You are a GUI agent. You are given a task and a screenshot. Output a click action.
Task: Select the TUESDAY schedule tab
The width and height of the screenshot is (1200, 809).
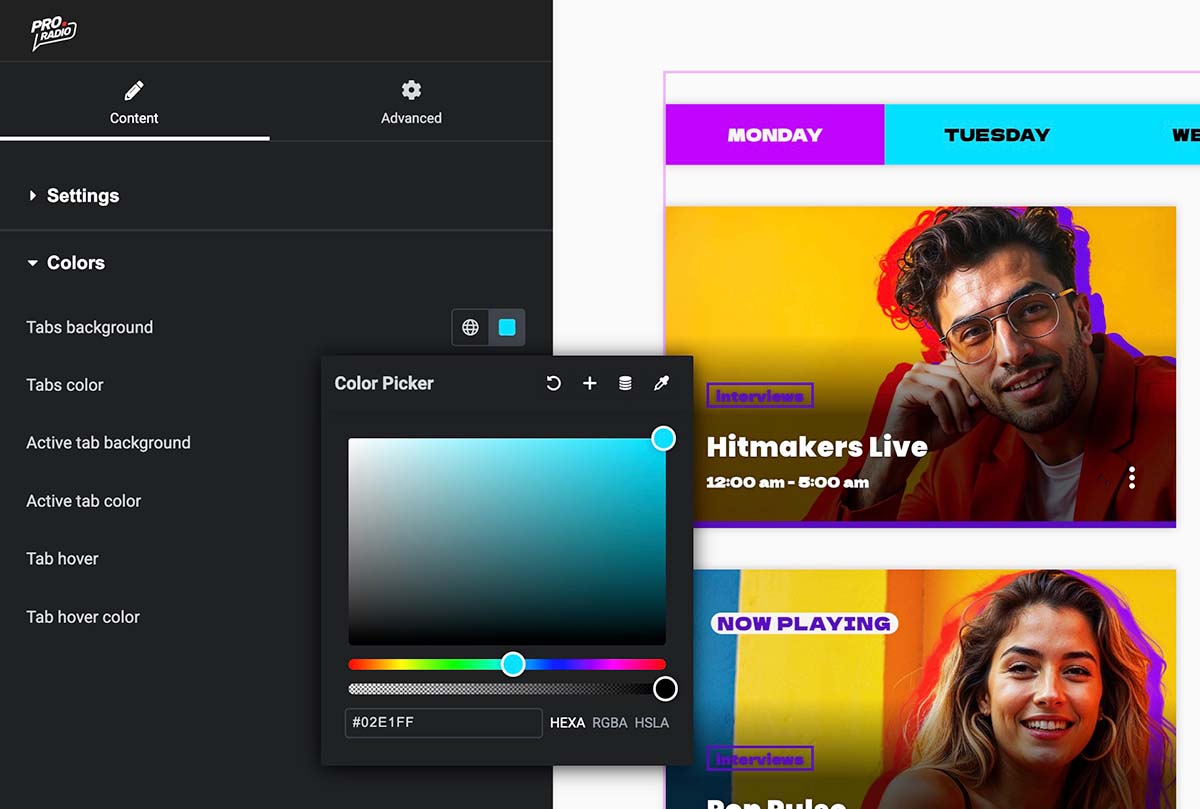(997, 135)
